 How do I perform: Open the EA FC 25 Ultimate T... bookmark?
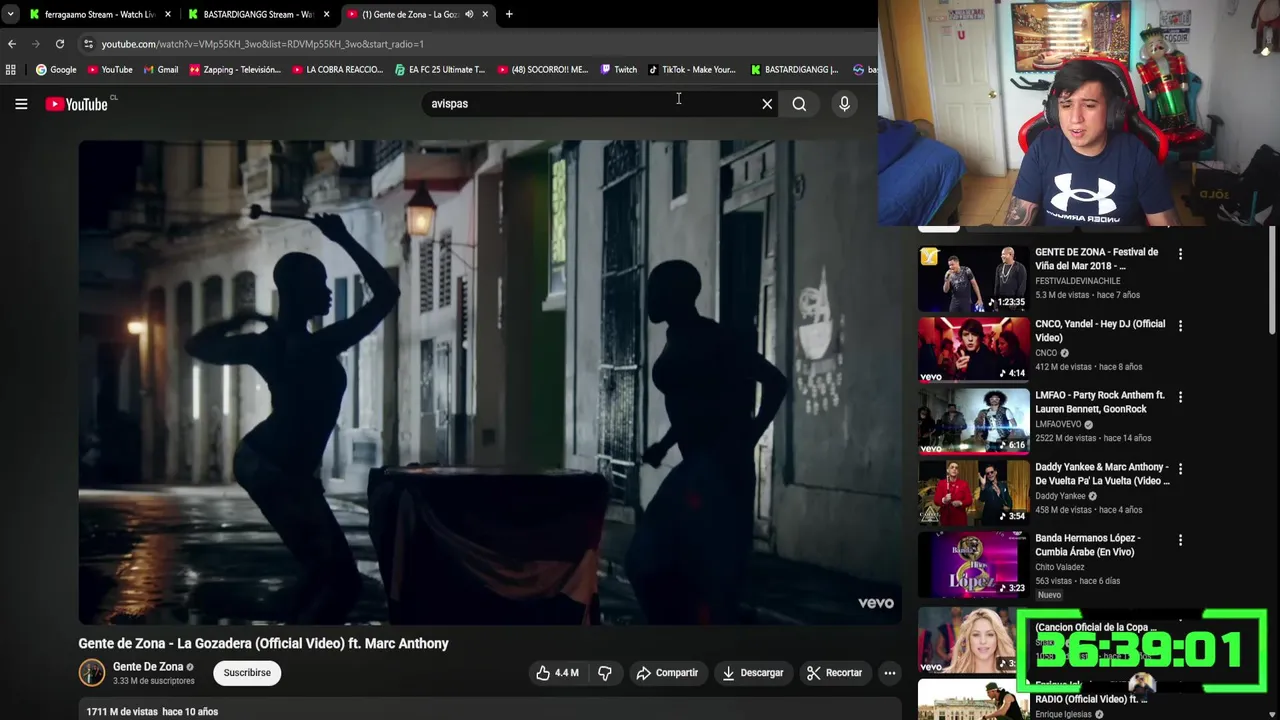point(440,70)
